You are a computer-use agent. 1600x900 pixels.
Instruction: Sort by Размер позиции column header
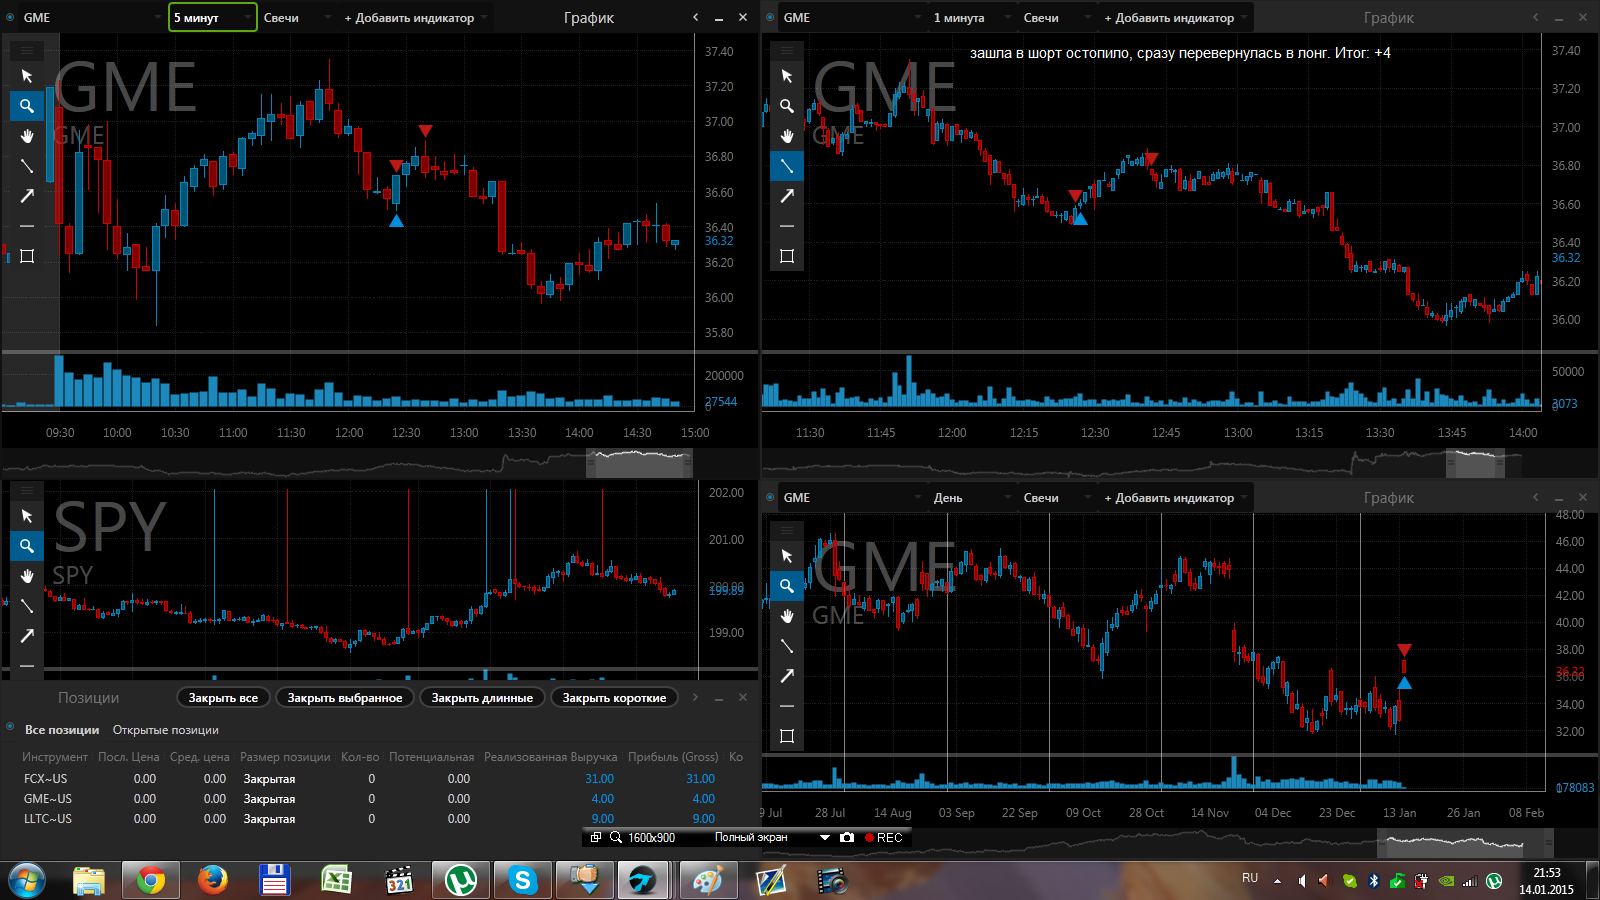[x=285, y=757]
